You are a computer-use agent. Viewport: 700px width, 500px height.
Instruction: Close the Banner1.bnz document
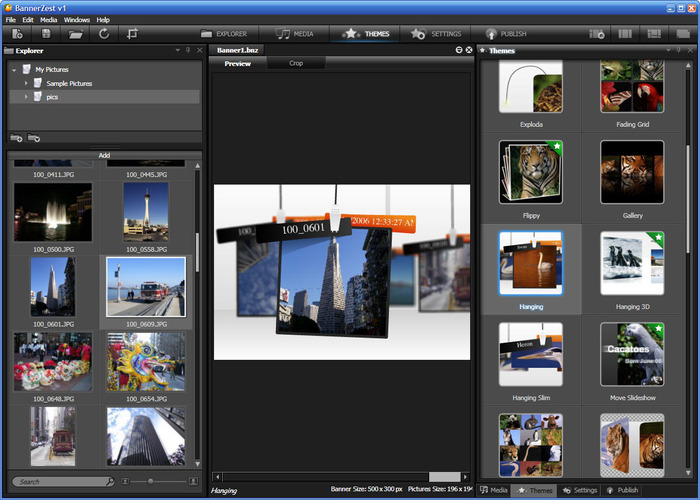469,50
